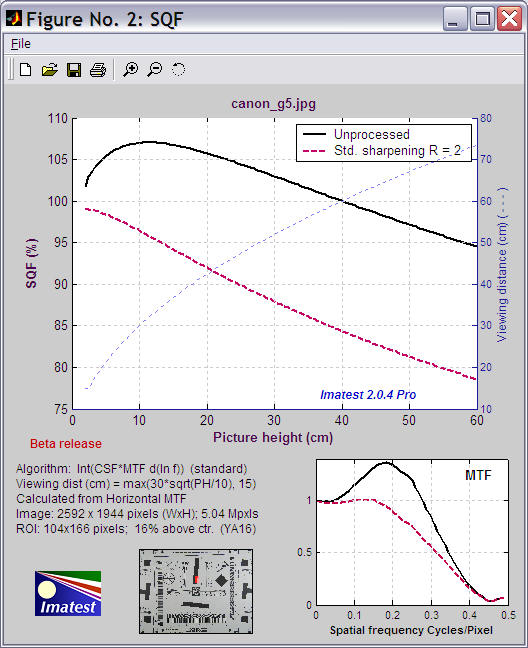Click 'Spatial frequency Cycles/Pixel' axis label
Image resolution: width=528 pixels, height=648 pixels.
click(411, 630)
